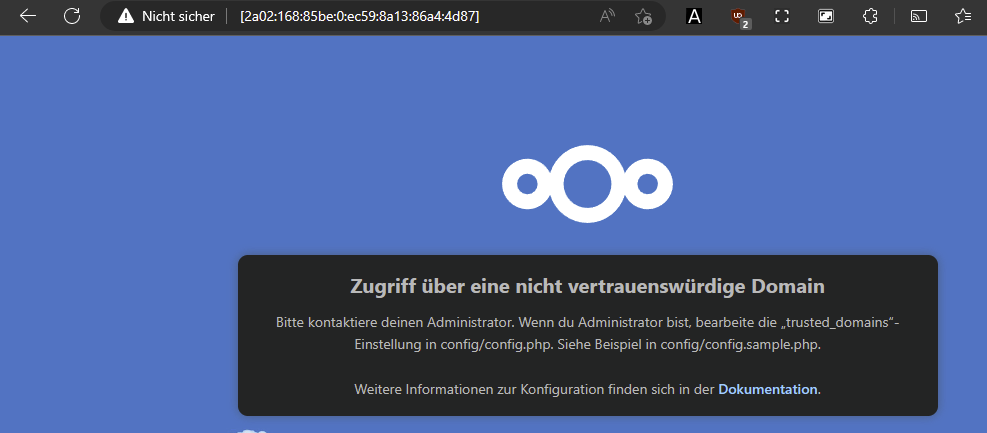Open the extensions puzzle piece menu
Viewport: 987px width, 433px height.
click(x=870, y=16)
